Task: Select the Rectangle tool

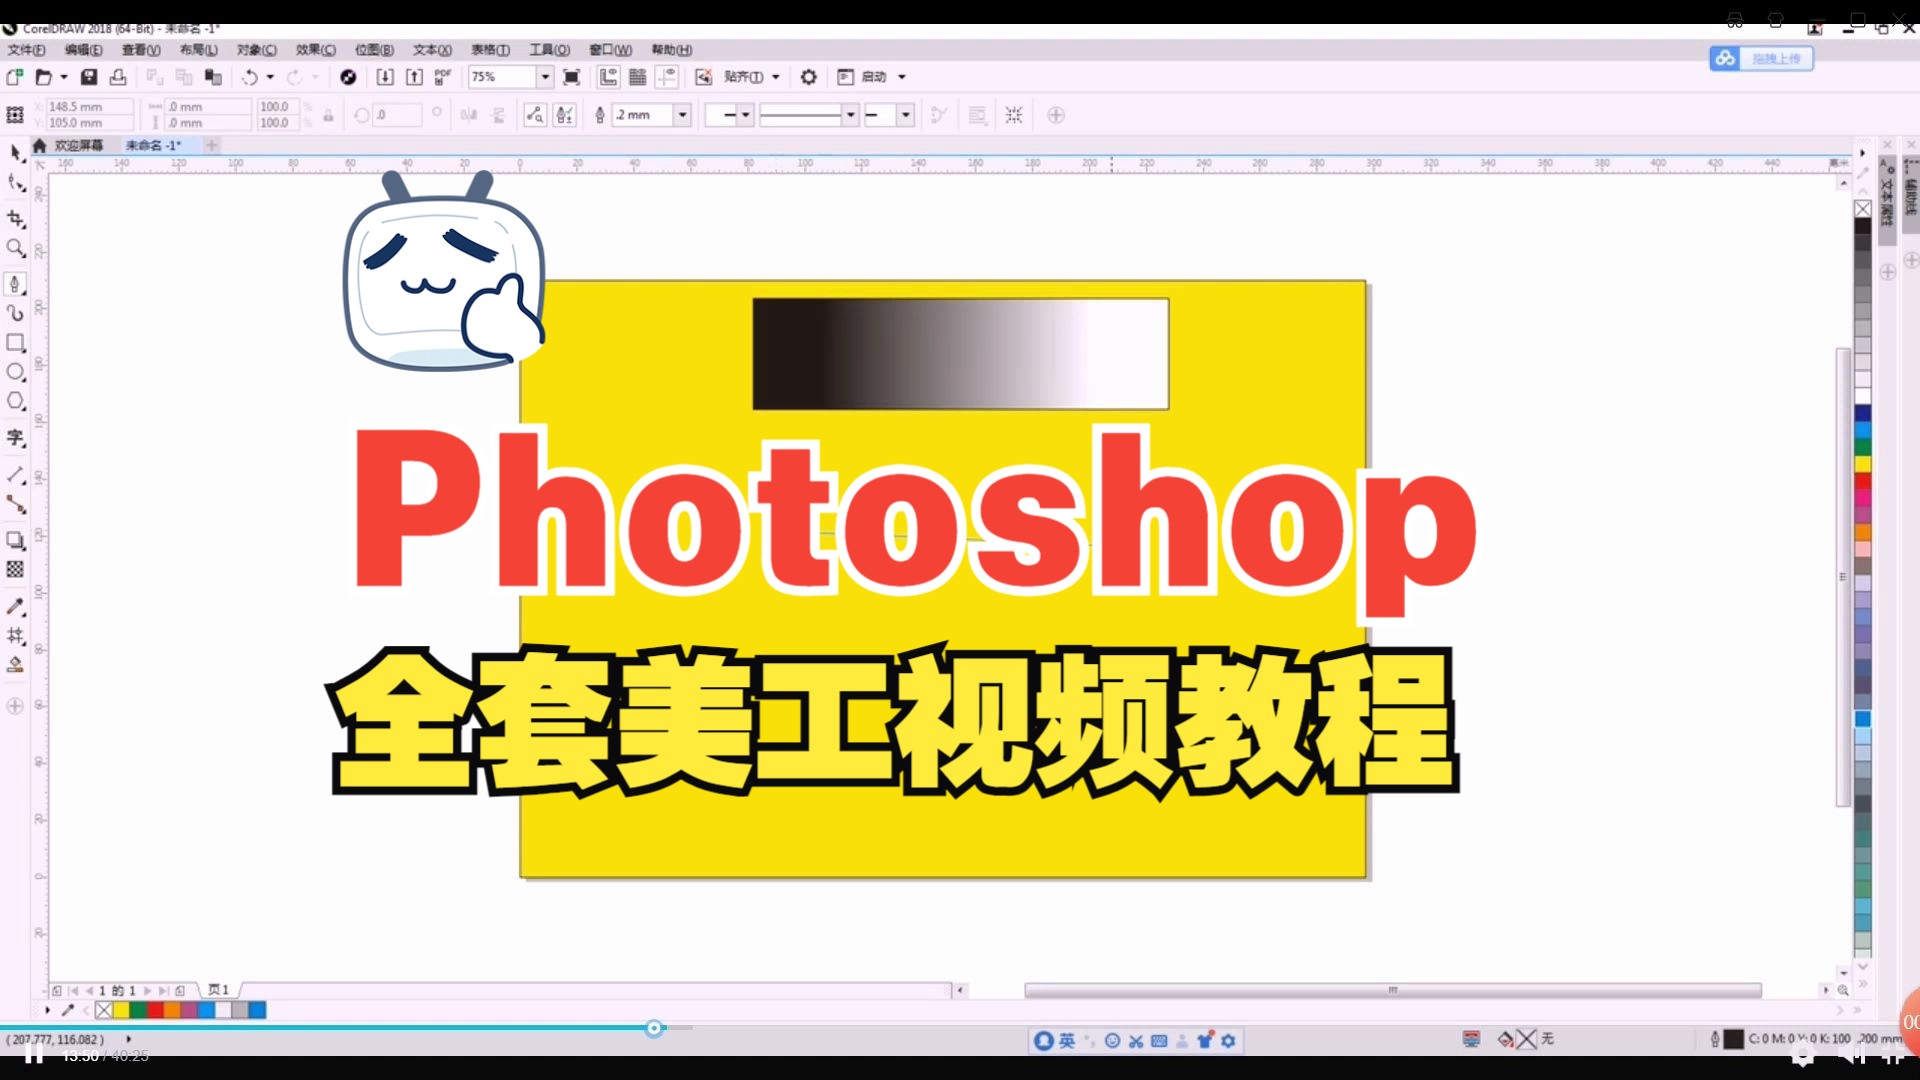Action: [x=16, y=343]
